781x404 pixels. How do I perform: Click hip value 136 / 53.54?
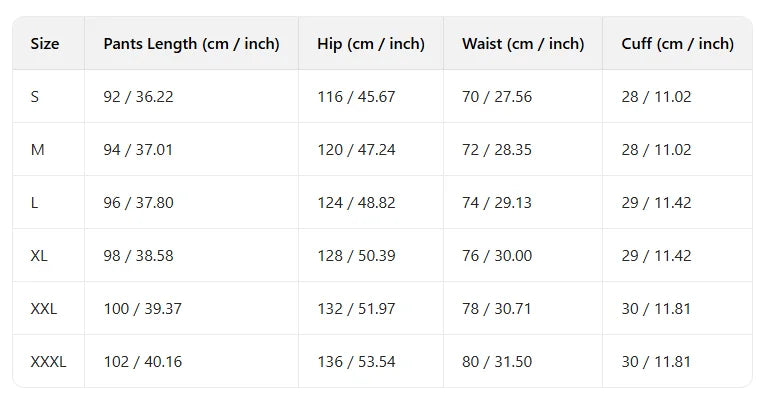(356, 362)
